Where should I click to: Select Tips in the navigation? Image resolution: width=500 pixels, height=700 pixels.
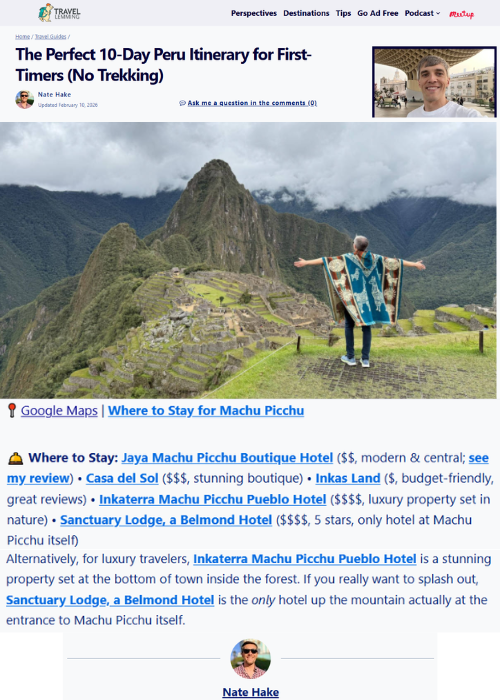click(x=343, y=13)
